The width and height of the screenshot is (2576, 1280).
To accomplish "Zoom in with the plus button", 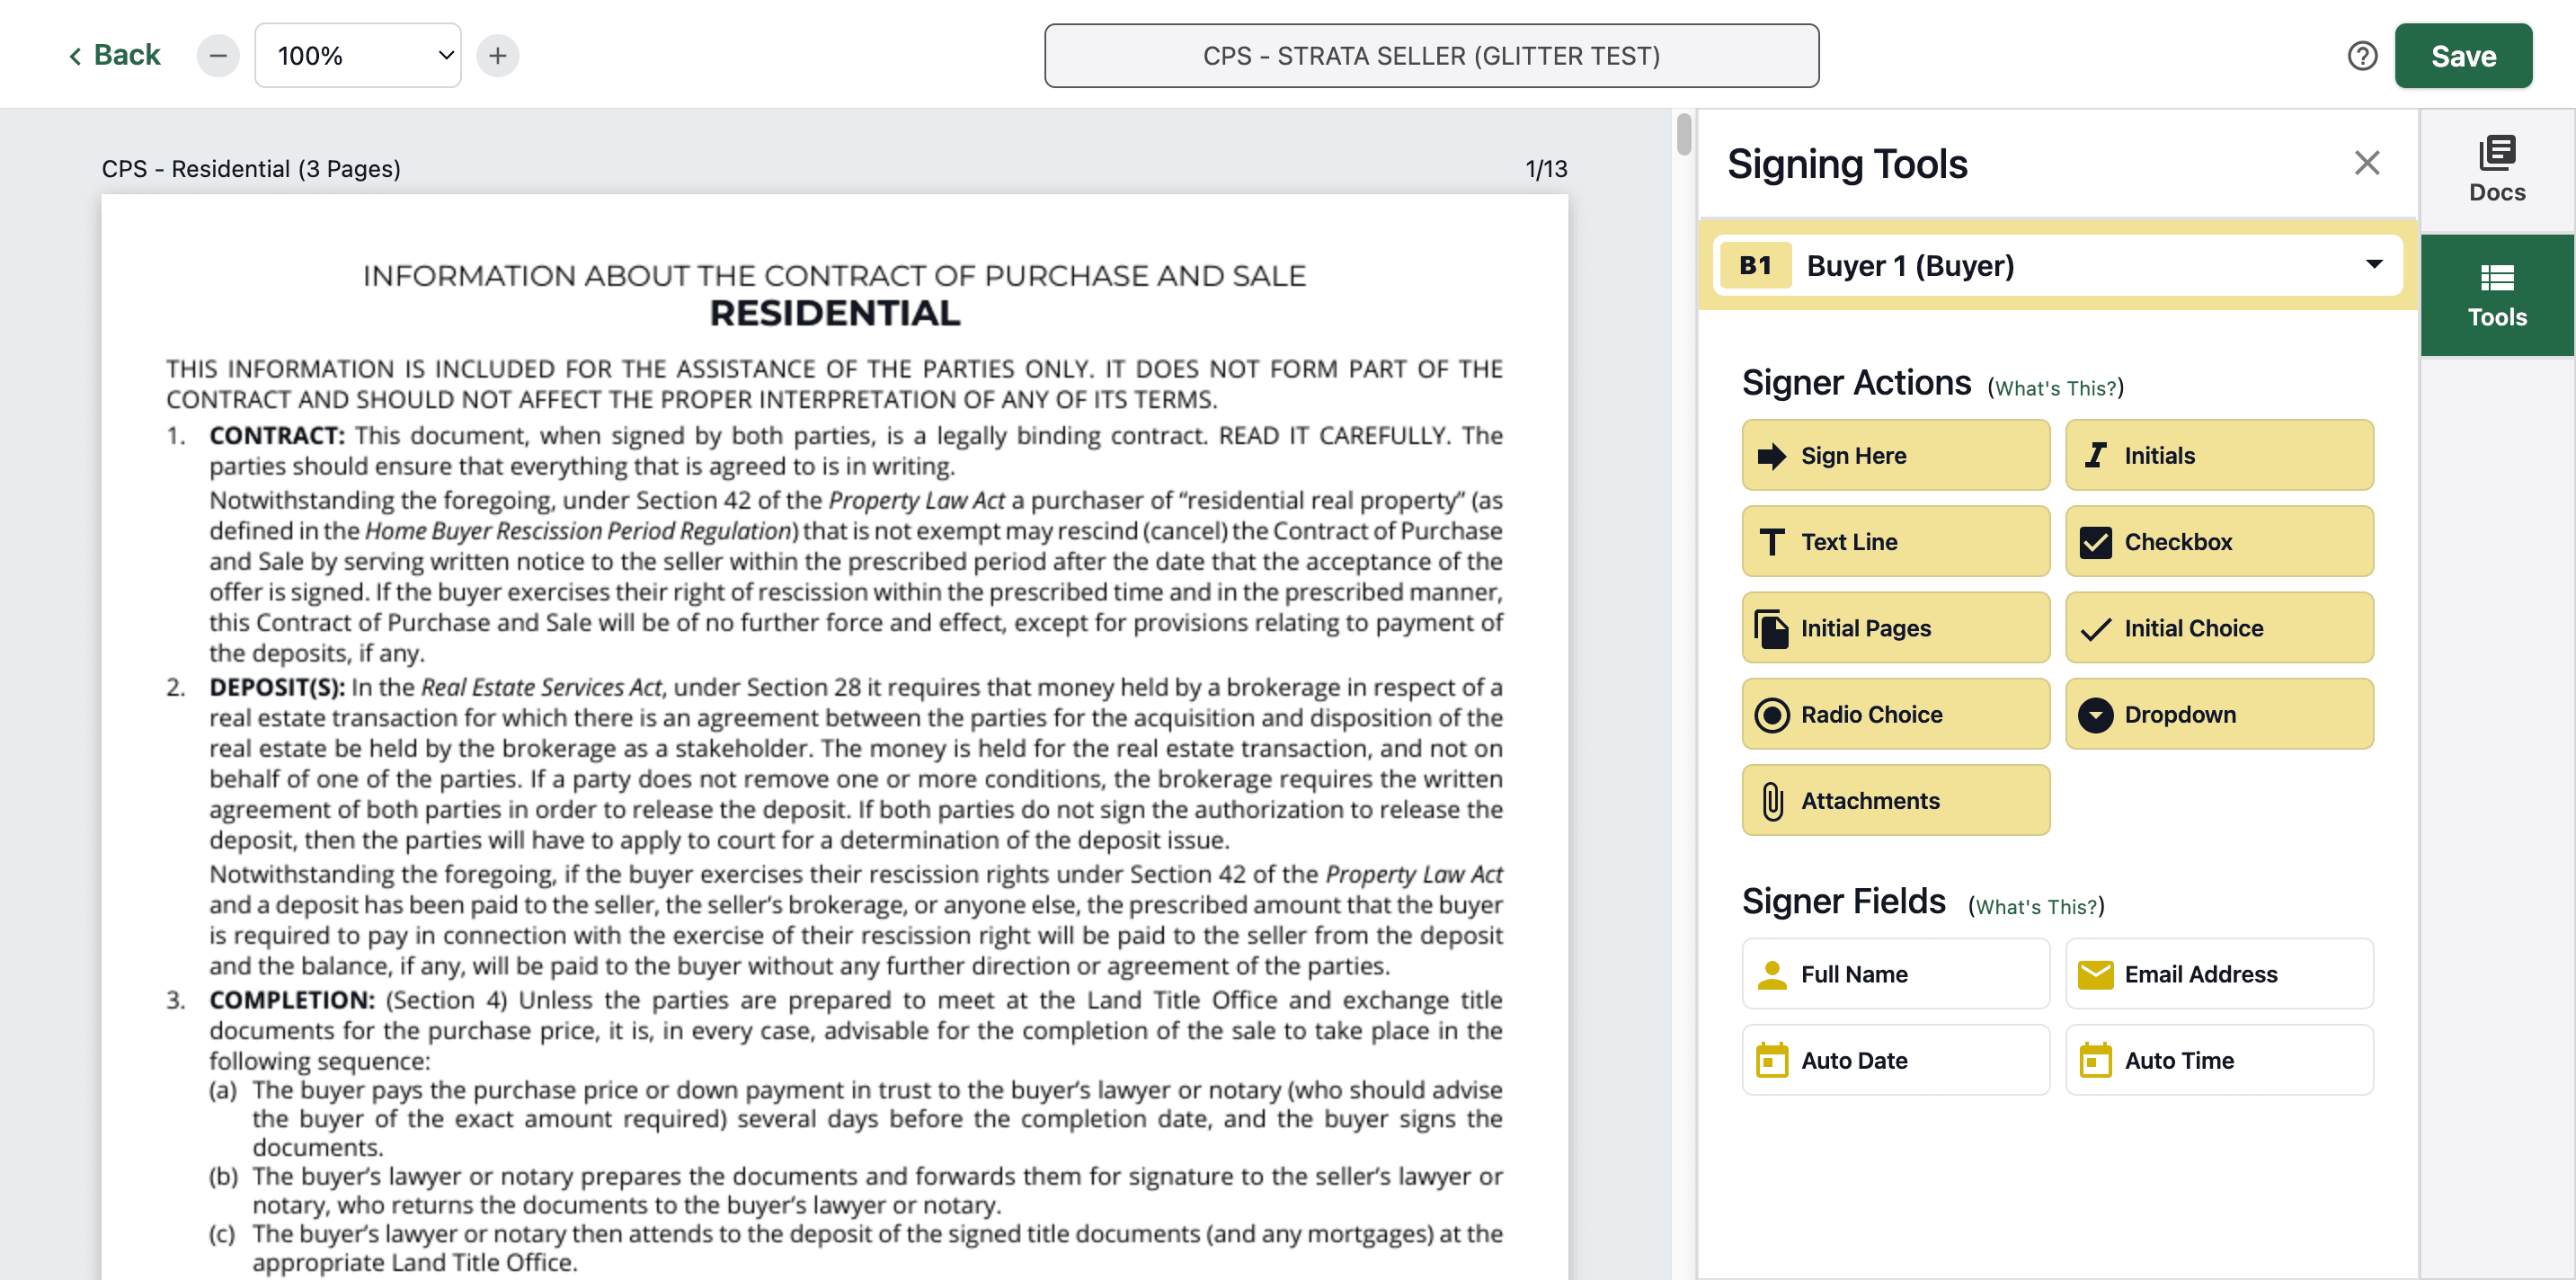I will tap(498, 56).
